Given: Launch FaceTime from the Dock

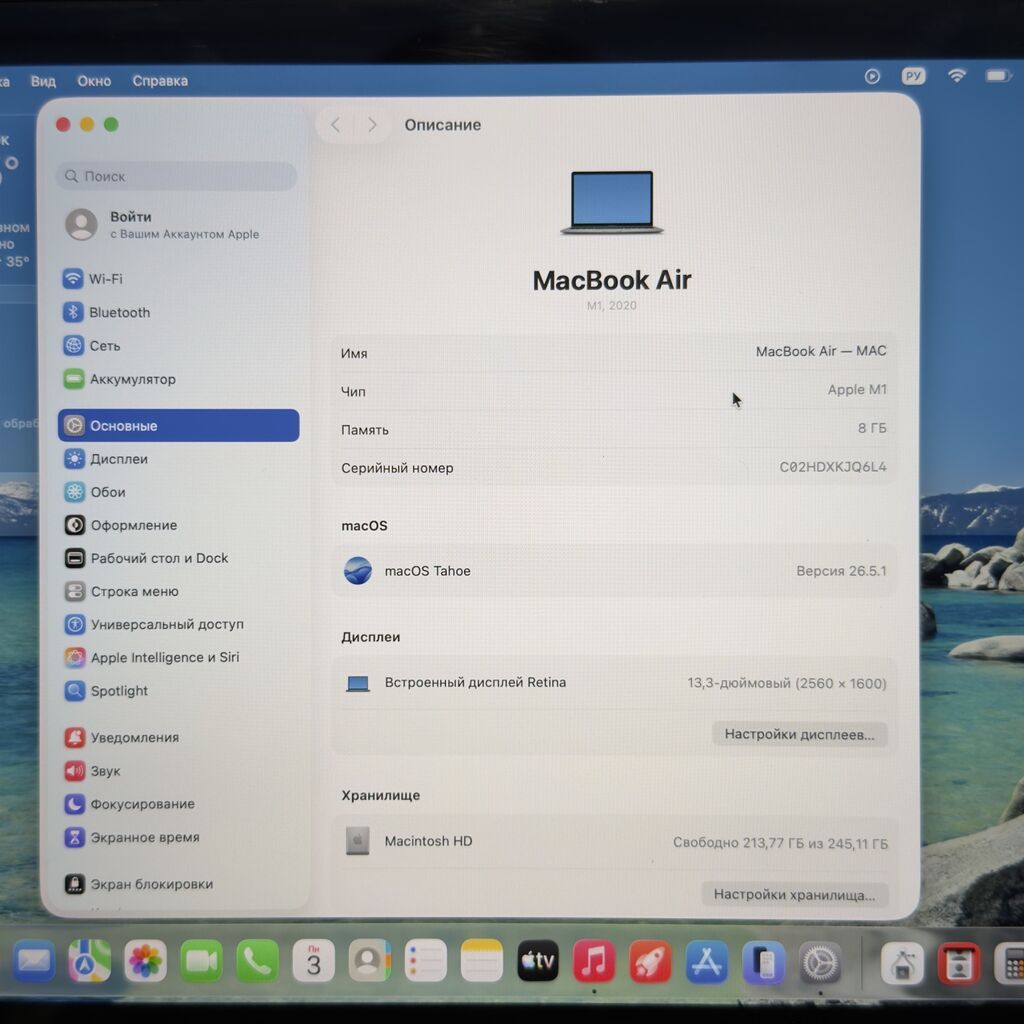Looking at the screenshot, I should point(201,961).
